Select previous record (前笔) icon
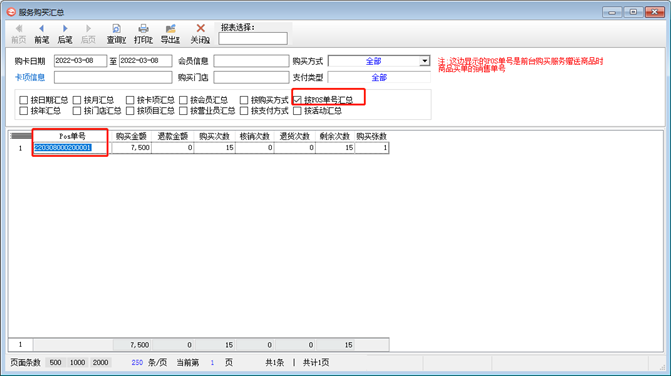Viewport: 671px width, 376px height. point(42,29)
